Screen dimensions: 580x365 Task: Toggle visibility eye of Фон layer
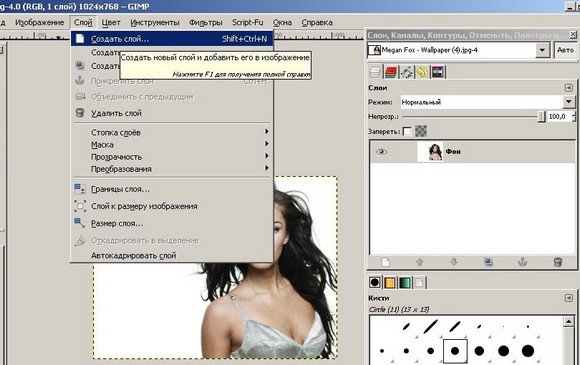coord(381,152)
